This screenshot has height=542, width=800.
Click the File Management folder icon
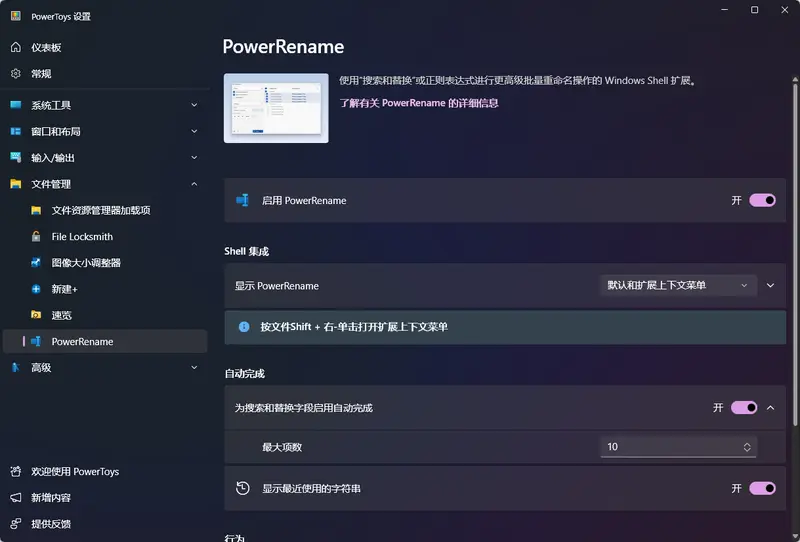coord(16,184)
